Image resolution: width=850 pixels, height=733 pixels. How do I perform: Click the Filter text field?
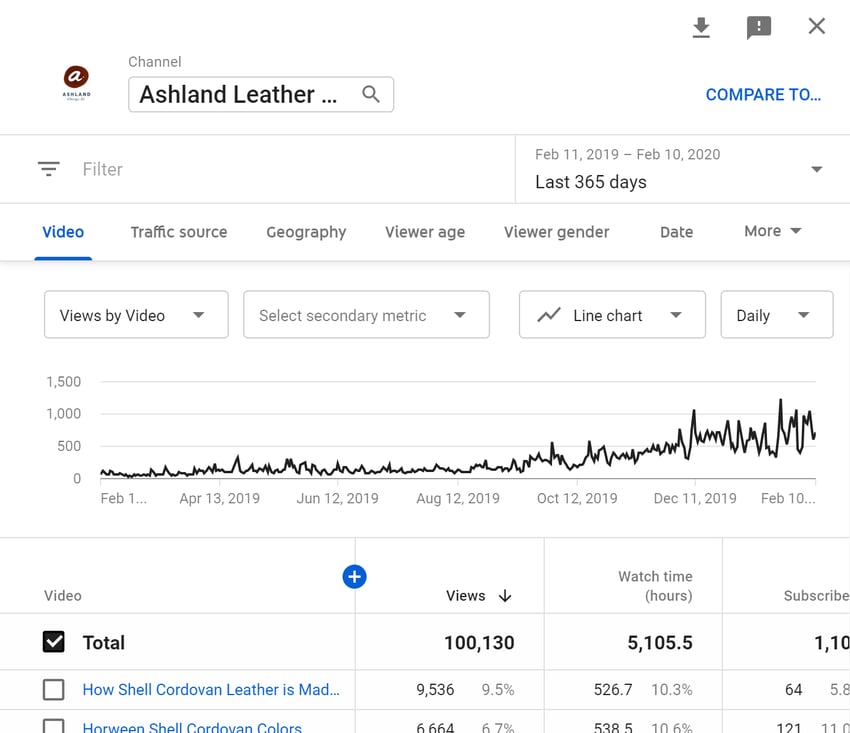tap(102, 169)
